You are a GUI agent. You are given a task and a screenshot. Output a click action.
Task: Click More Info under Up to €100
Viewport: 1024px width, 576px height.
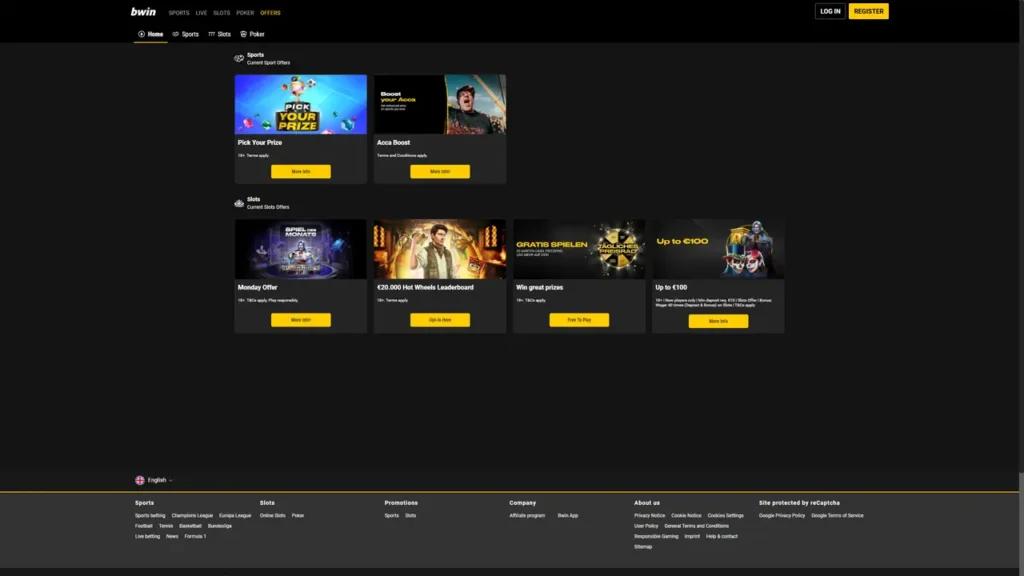(x=718, y=321)
